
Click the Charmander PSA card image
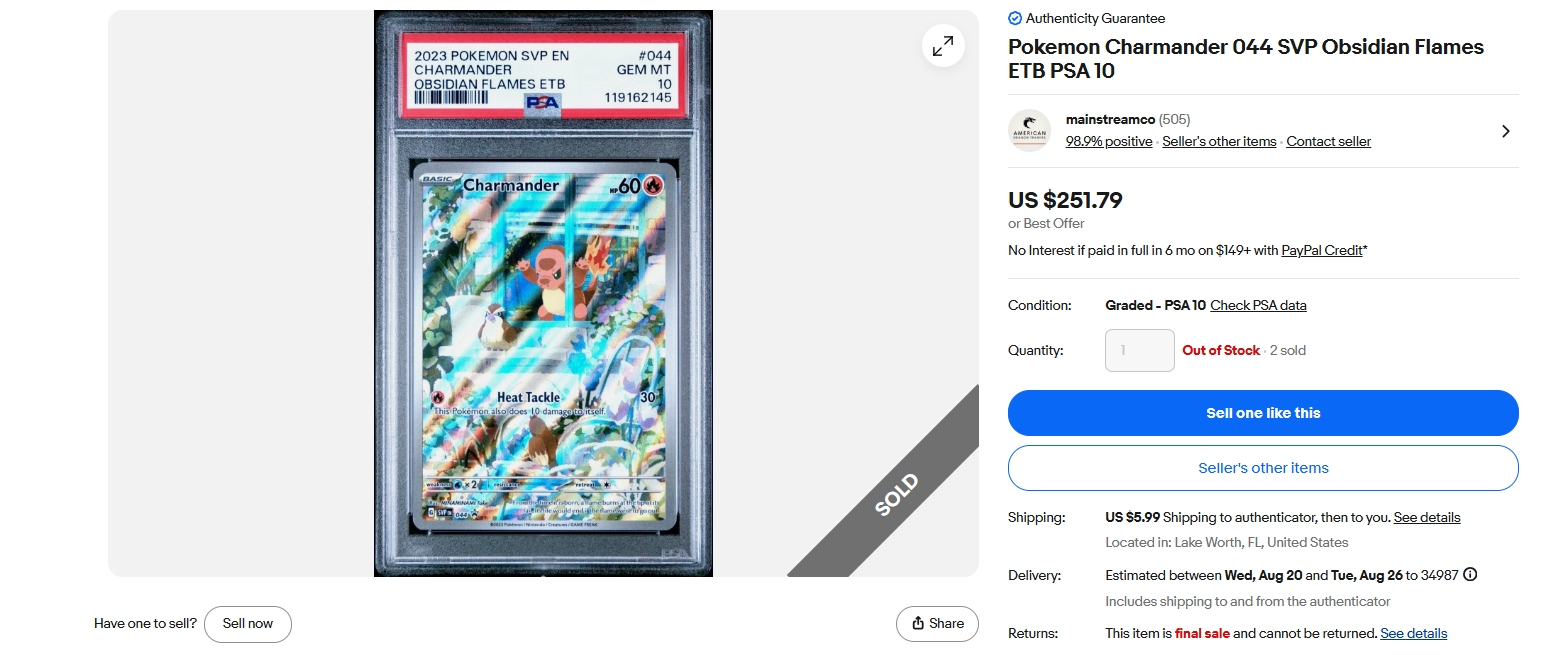(543, 293)
